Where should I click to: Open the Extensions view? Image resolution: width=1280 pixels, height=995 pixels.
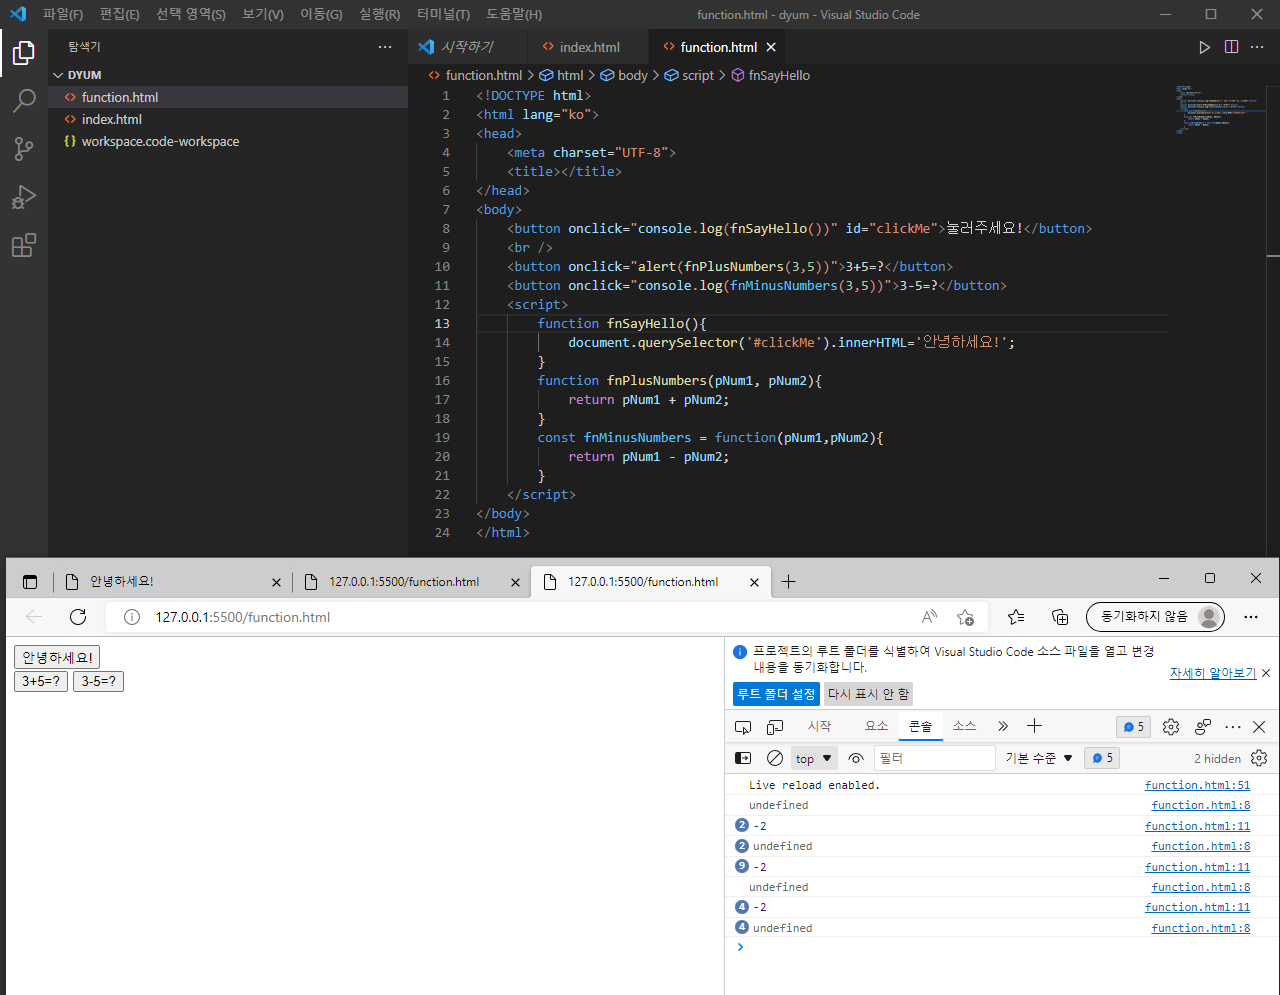coord(24,245)
